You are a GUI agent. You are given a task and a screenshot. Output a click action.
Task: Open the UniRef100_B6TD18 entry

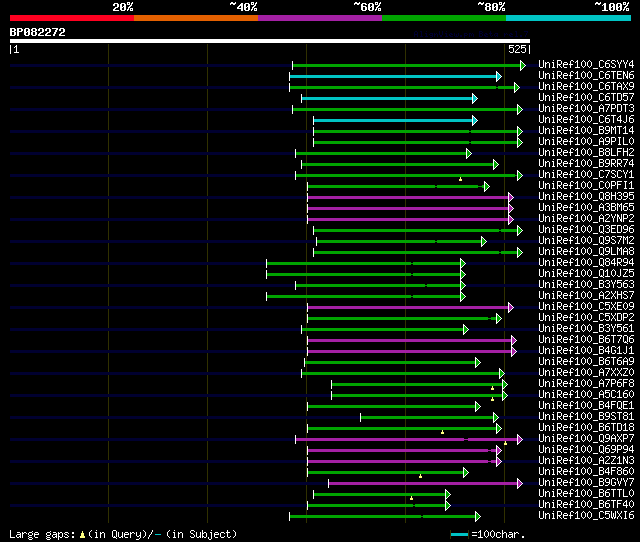(586, 428)
